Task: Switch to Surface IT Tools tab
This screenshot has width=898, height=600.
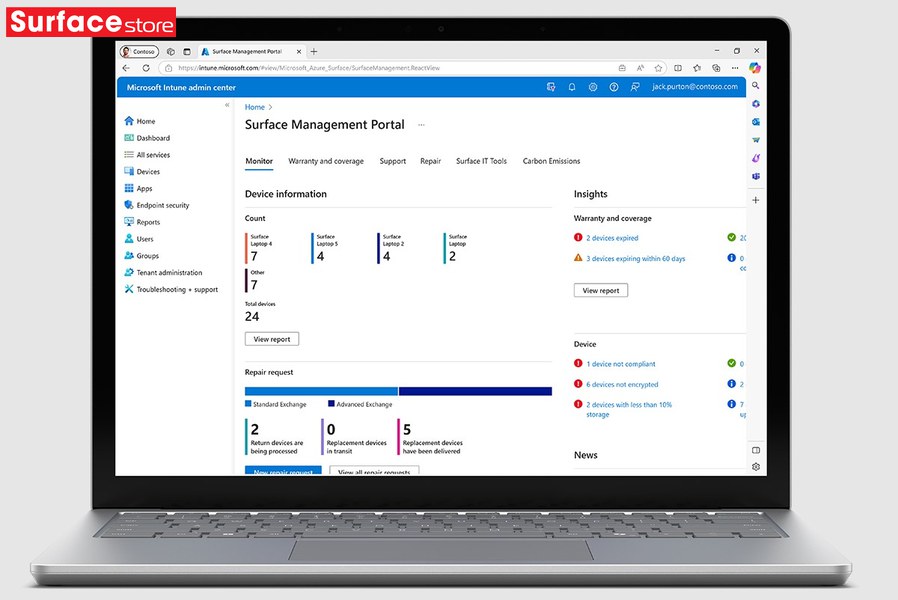Action: coord(481,161)
